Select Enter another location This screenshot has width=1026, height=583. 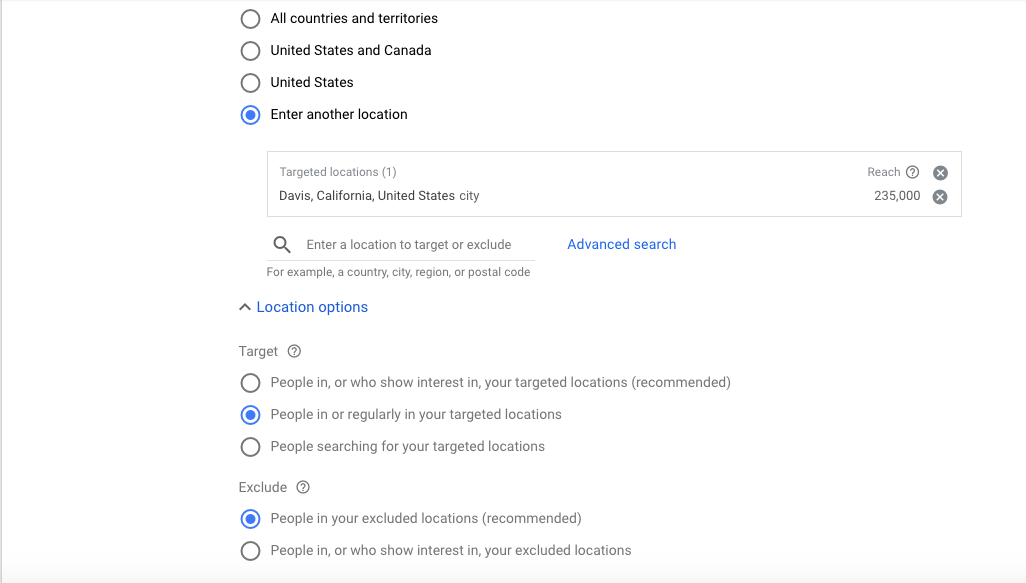(250, 114)
